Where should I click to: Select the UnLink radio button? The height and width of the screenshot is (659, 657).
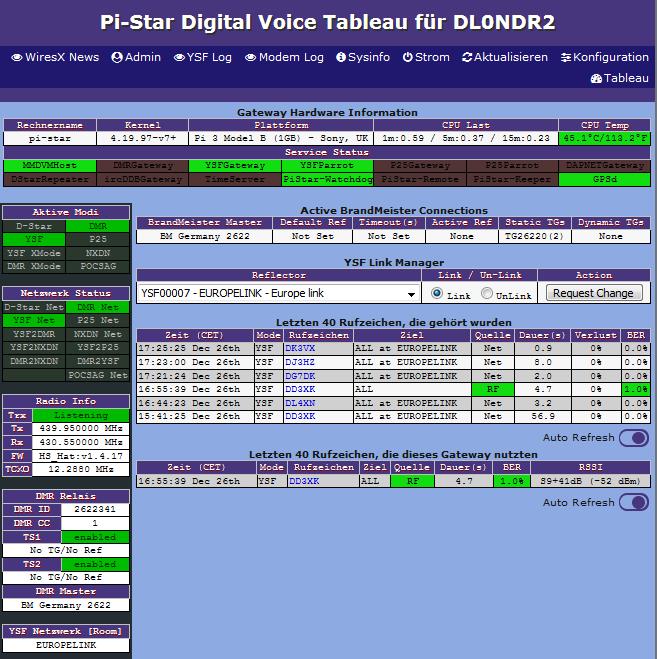(486, 293)
